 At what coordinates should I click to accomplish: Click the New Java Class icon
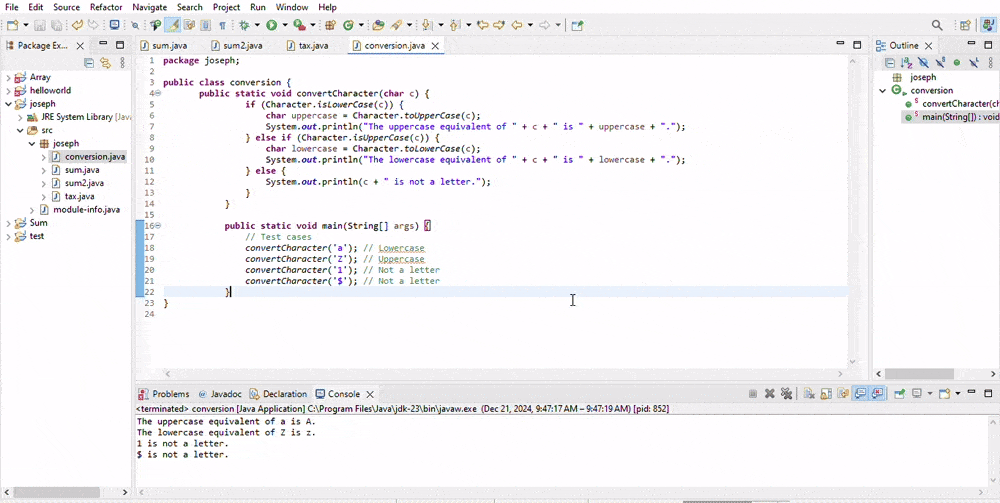pos(348,26)
